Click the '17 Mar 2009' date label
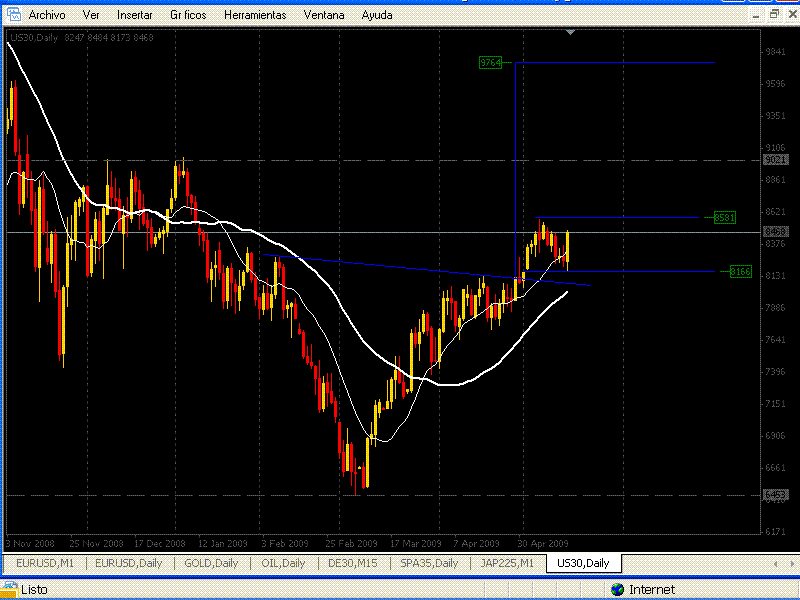The height and width of the screenshot is (600, 800). click(x=415, y=543)
